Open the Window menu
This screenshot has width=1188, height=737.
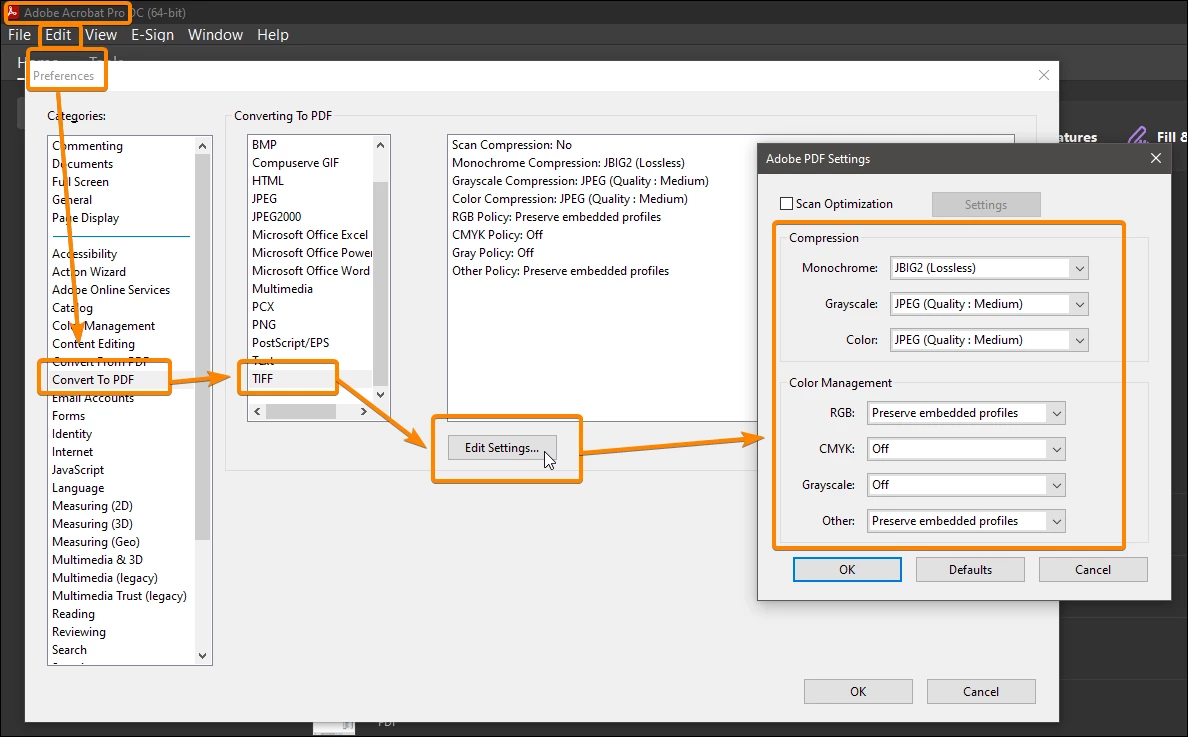(x=215, y=35)
